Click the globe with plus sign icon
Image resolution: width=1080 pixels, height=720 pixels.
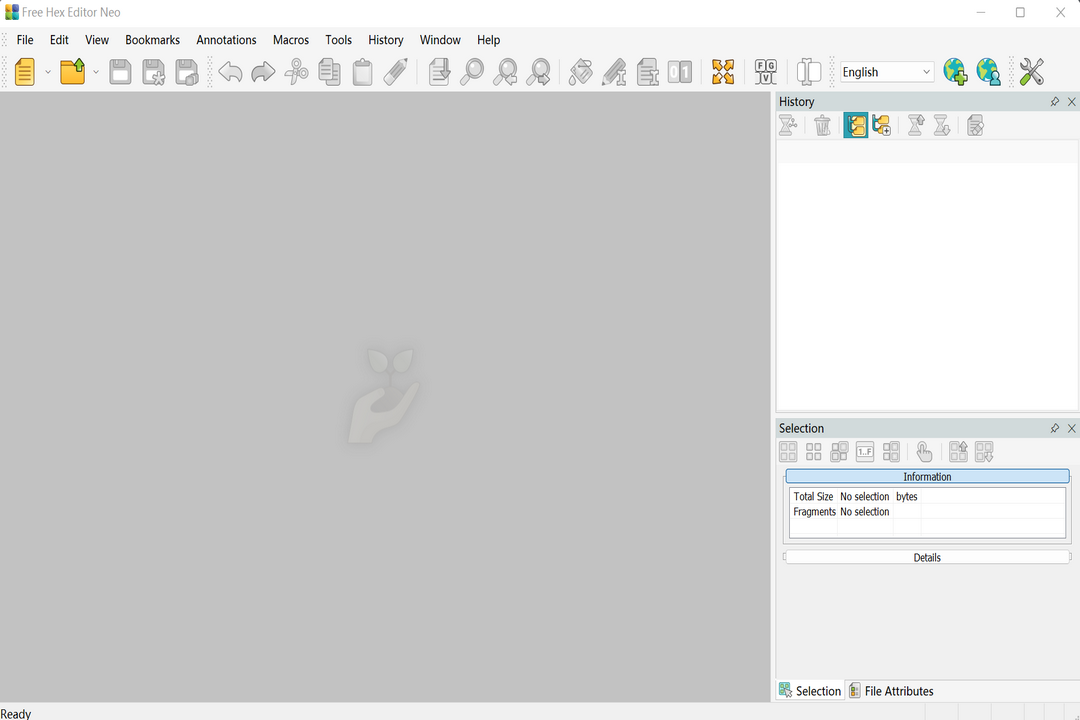tap(955, 72)
